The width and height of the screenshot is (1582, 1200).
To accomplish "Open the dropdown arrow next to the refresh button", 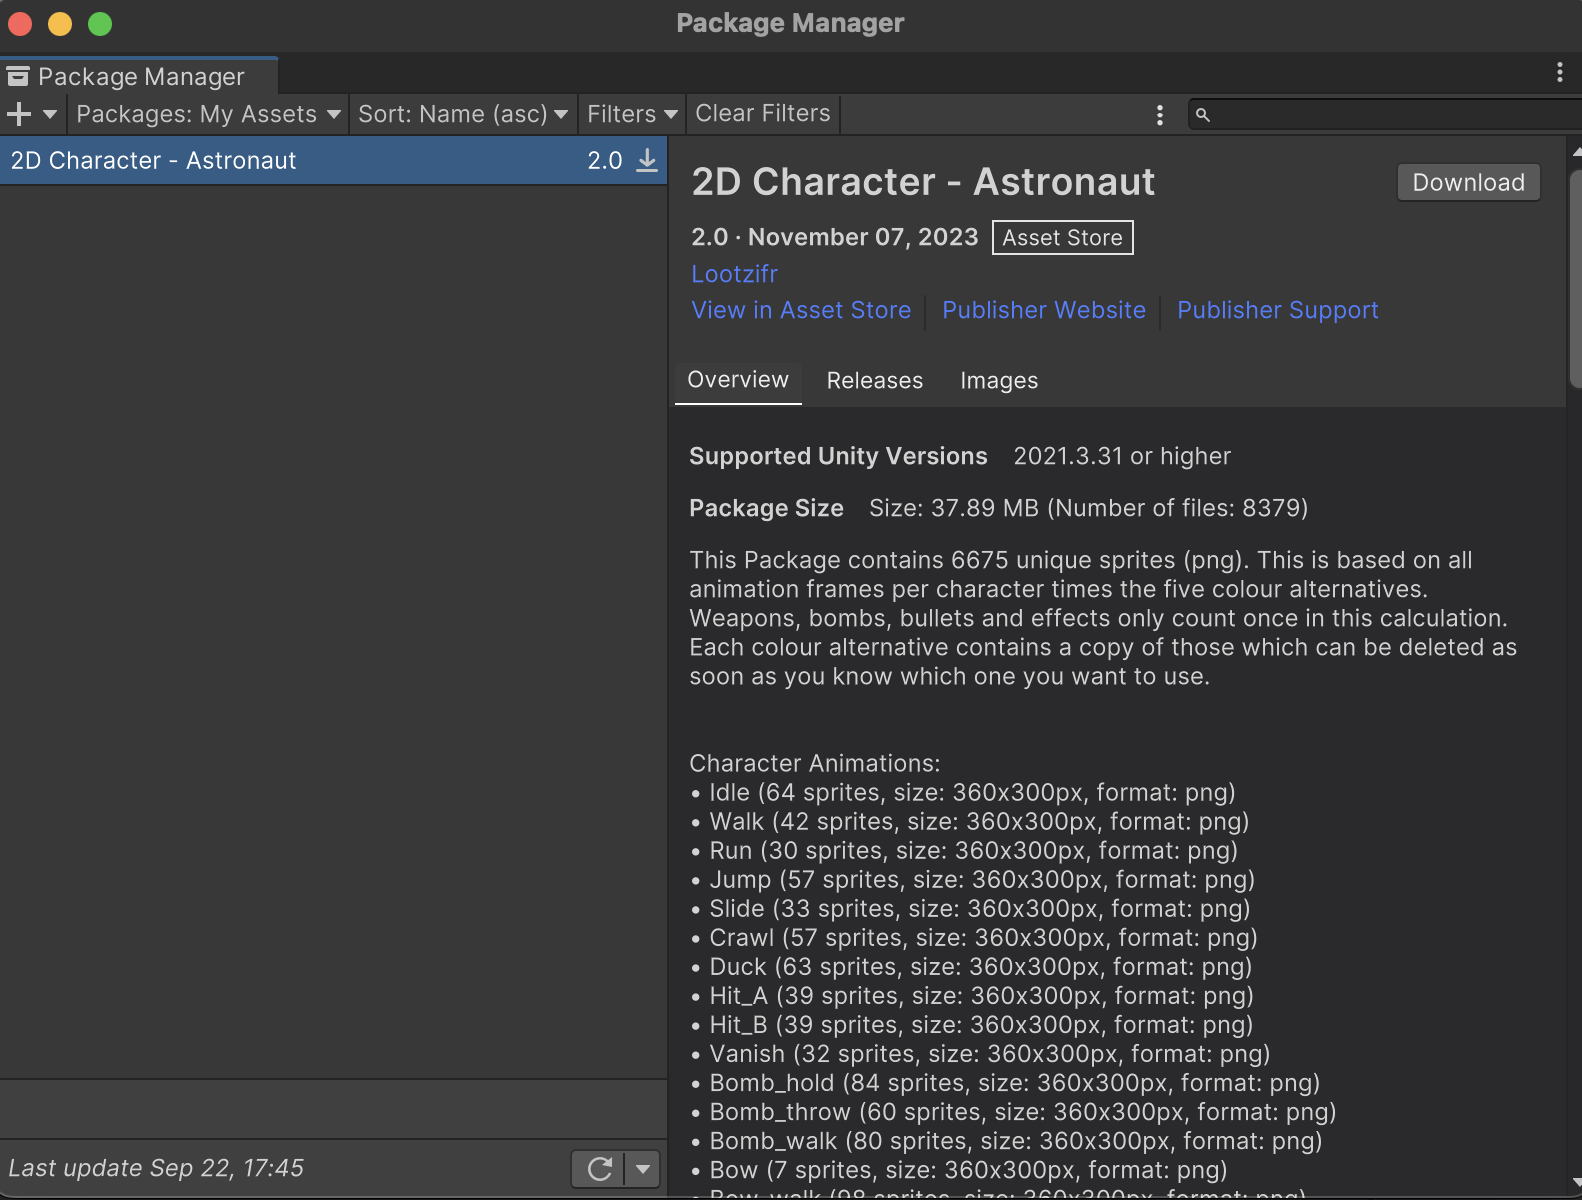I will click(643, 1168).
